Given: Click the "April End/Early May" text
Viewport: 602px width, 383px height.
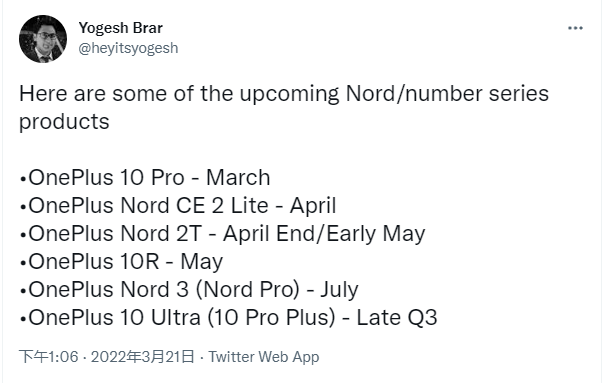Looking at the screenshot, I should coord(324,234).
